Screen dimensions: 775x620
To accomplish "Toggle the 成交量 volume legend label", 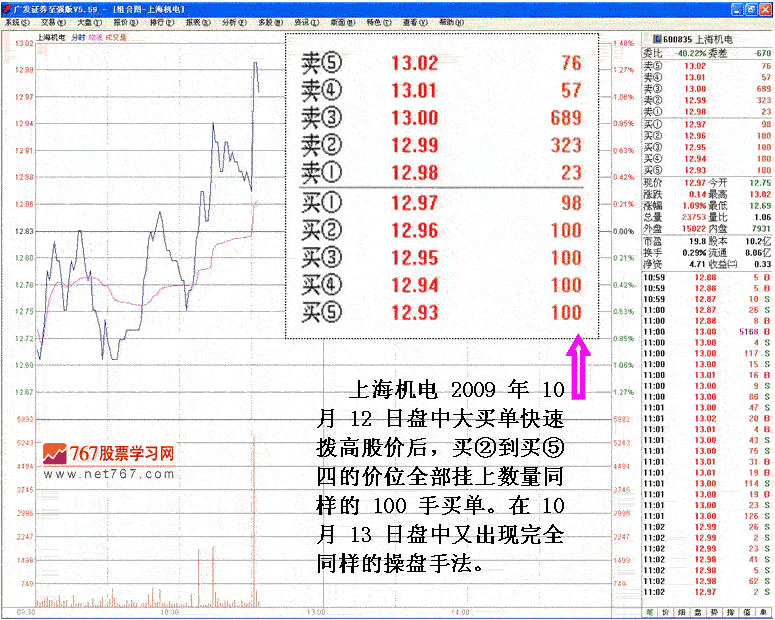I will pyautogui.click(x=116, y=36).
